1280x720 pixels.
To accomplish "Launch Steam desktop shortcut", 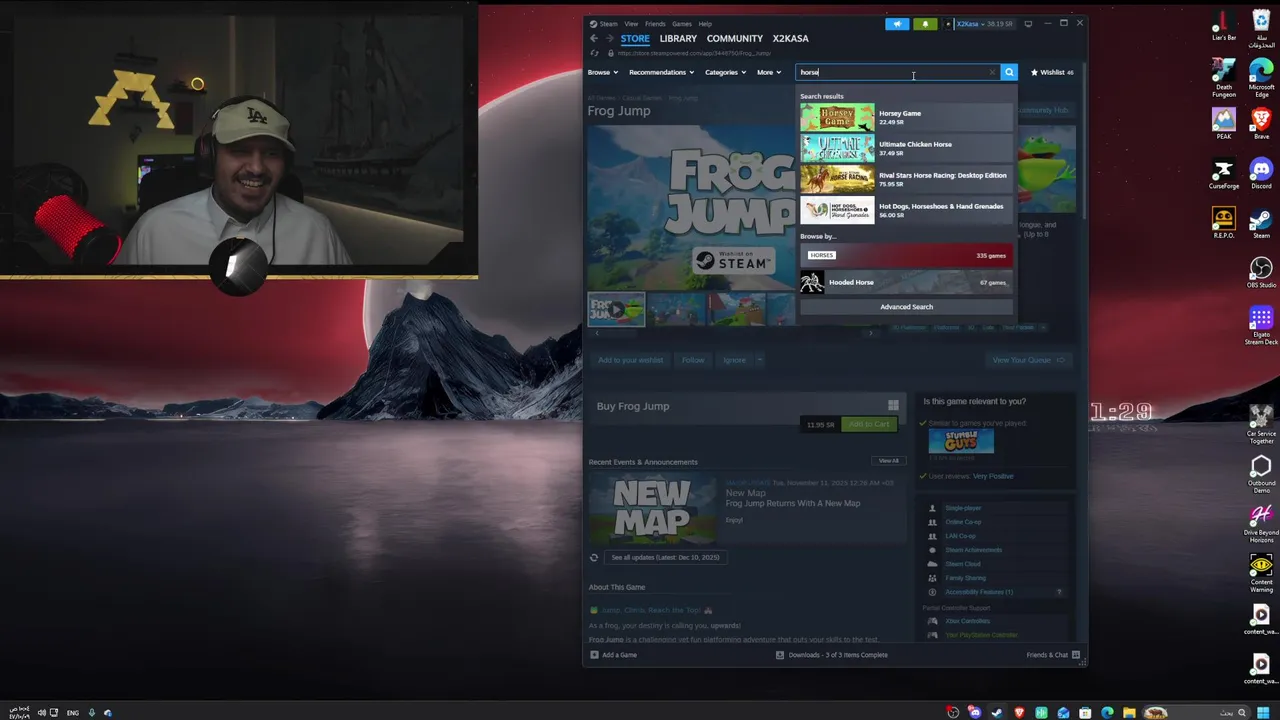I will [x=1261, y=223].
